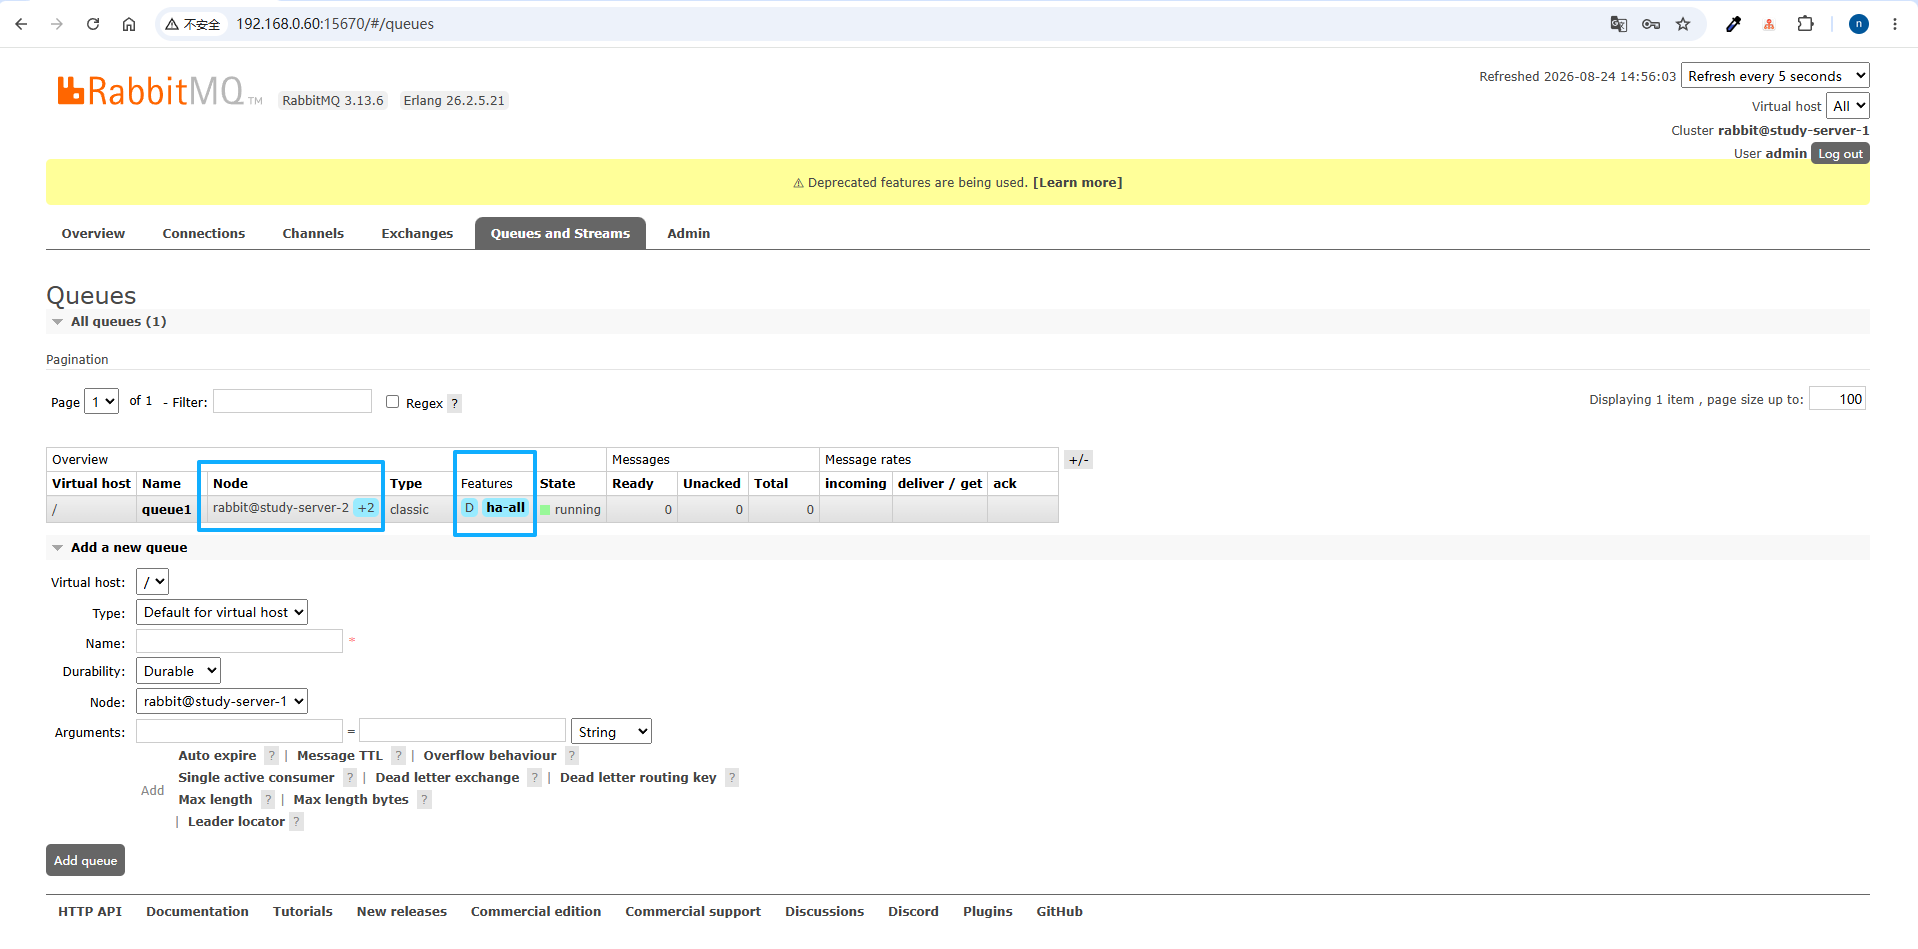Open the saved passwords key icon
This screenshot has height=949, width=1918.
(1651, 24)
